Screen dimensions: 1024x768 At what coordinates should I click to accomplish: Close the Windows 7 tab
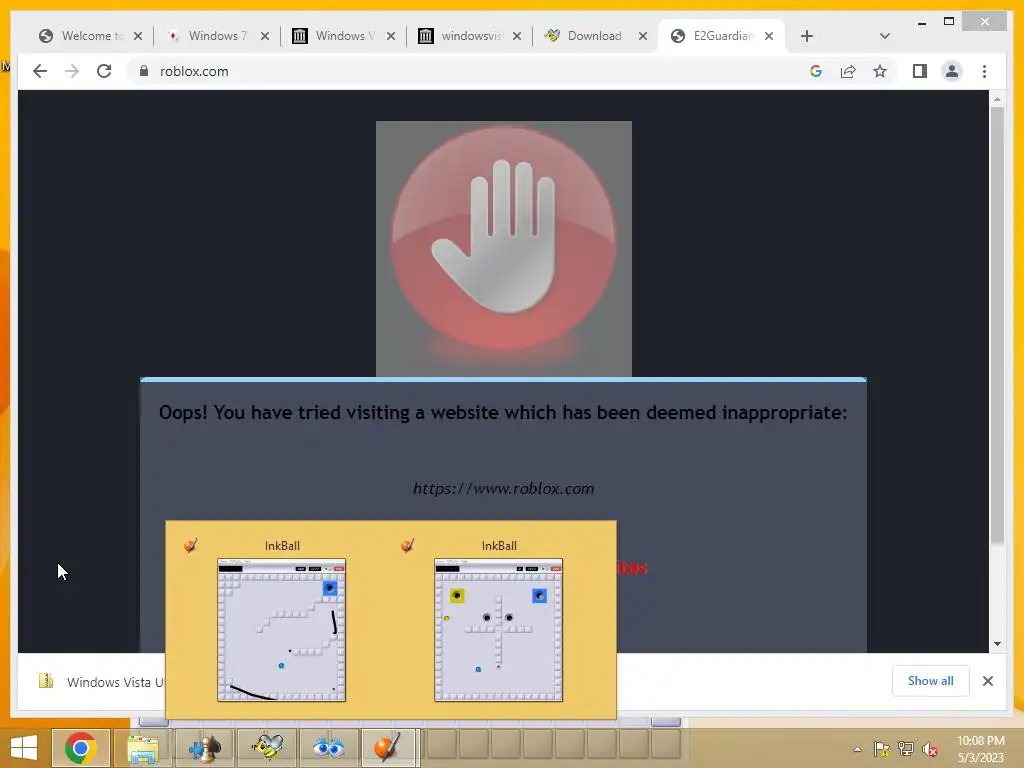[x=264, y=36]
